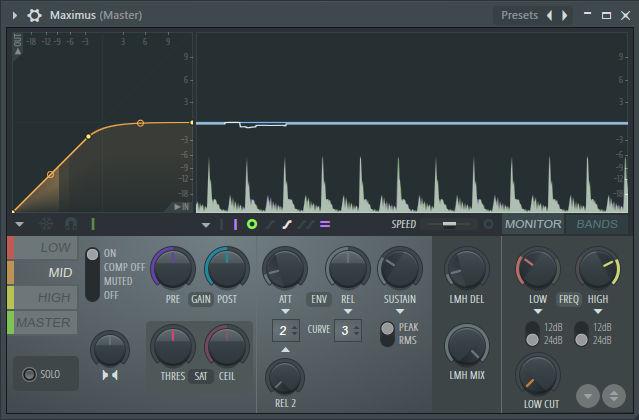639x420 pixels.
Task: Open dropdown arrow under ATT
Action: (285, 312)
